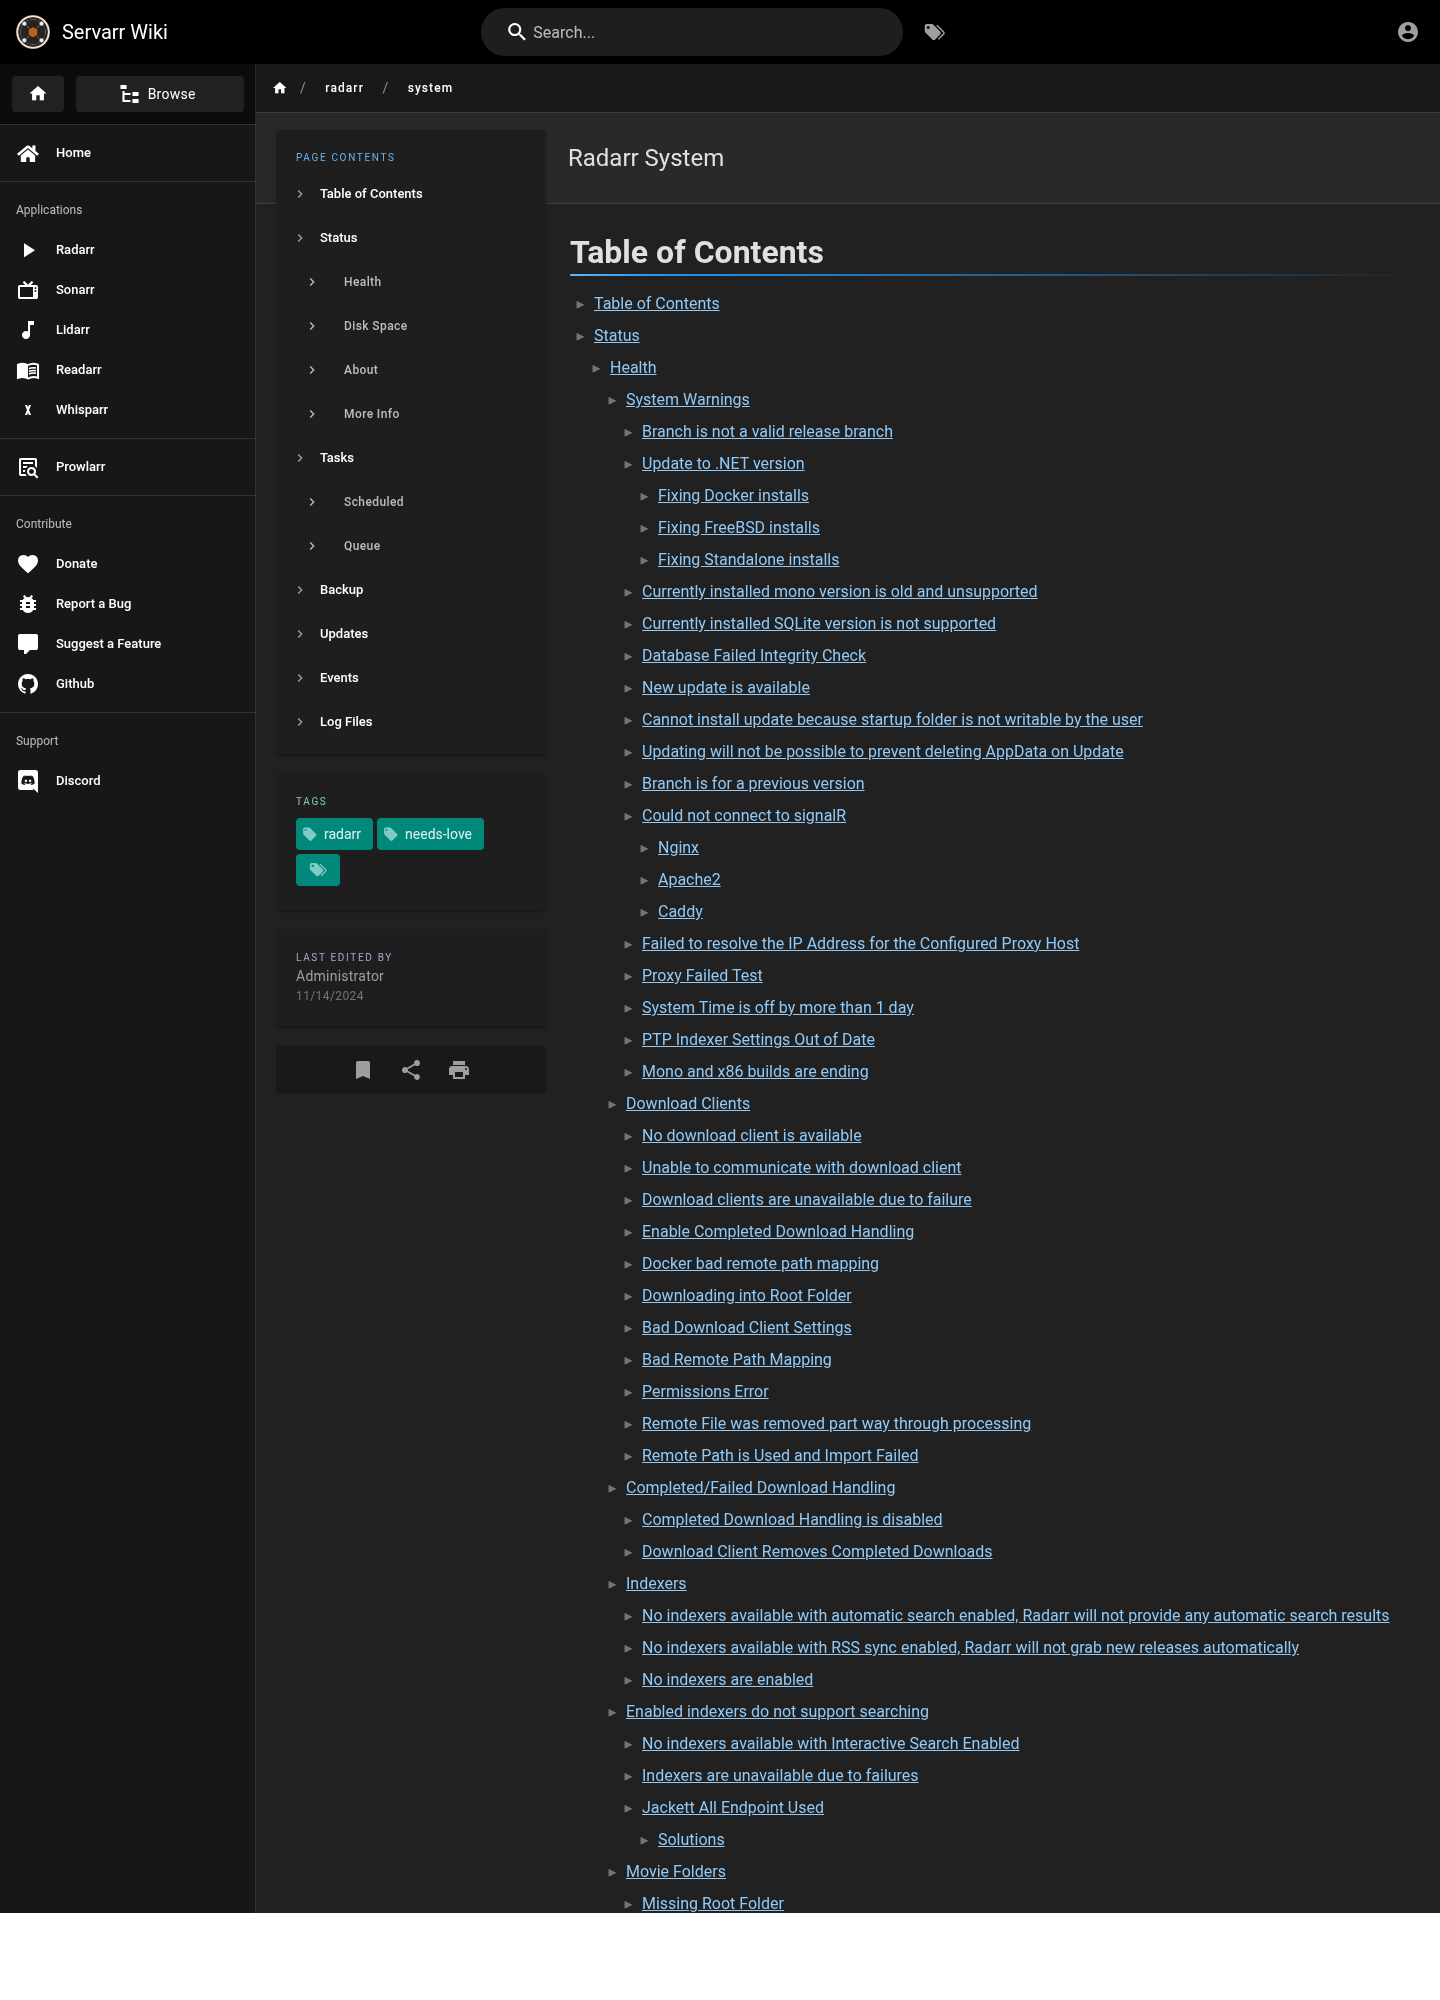Screen dimensions: 1440x2000
Task: Open Lidarr from the Applications sidebar
Action: [127, 330]
